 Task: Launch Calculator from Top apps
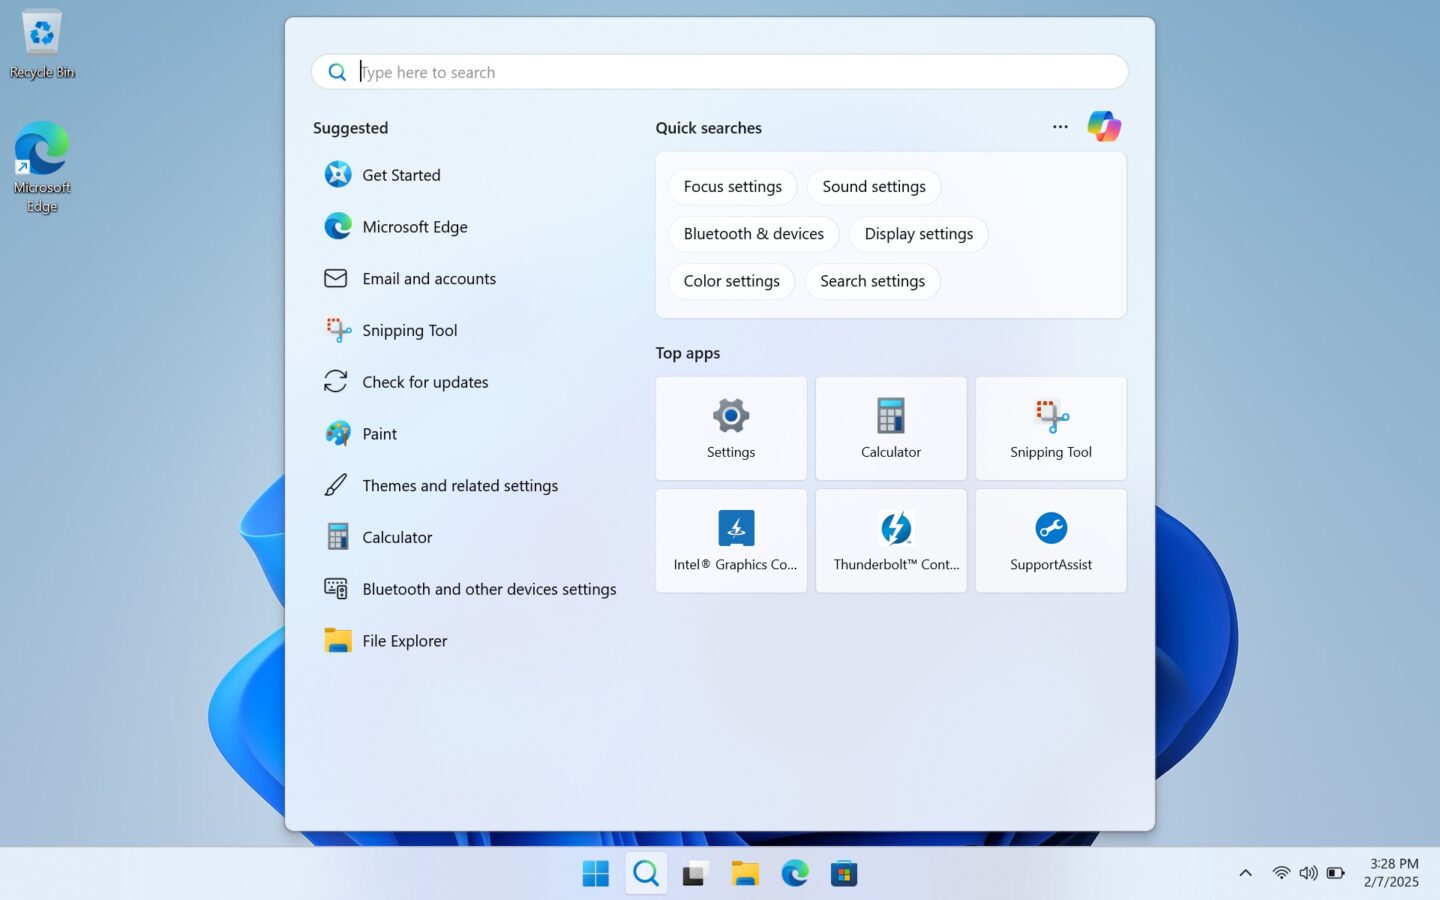coord(890,428)
